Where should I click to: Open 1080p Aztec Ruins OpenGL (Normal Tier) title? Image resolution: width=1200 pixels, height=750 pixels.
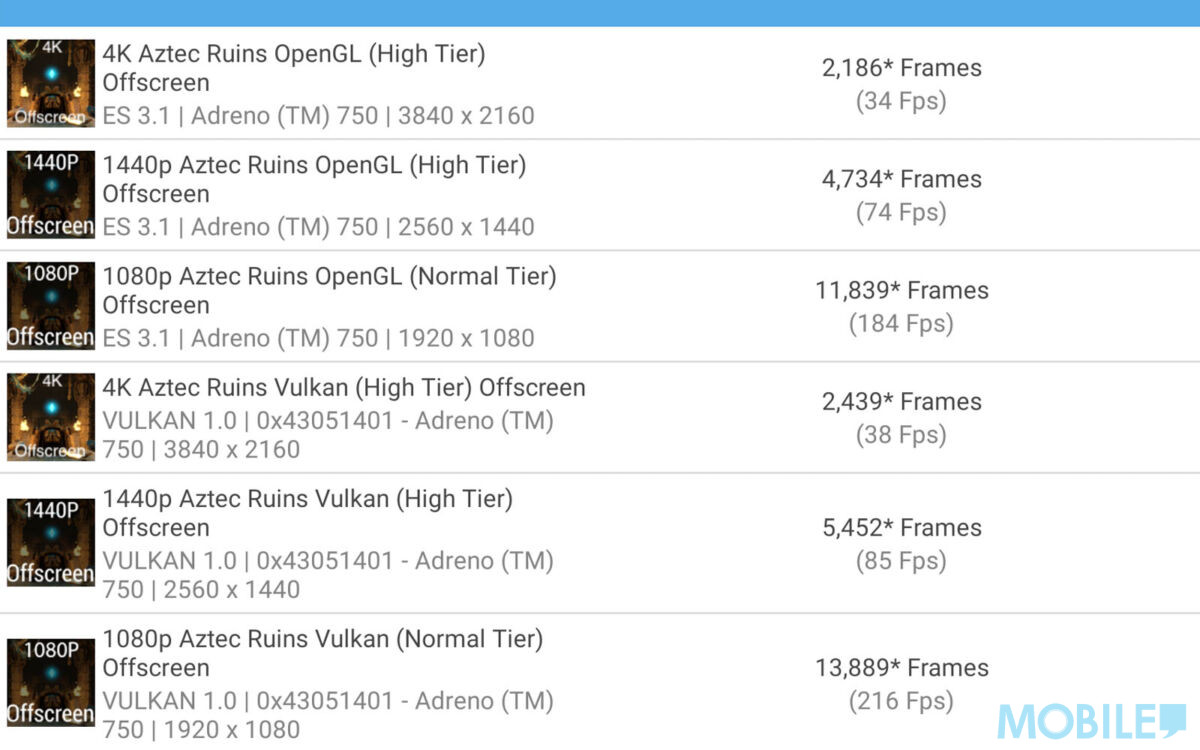[x=329, y=276]
